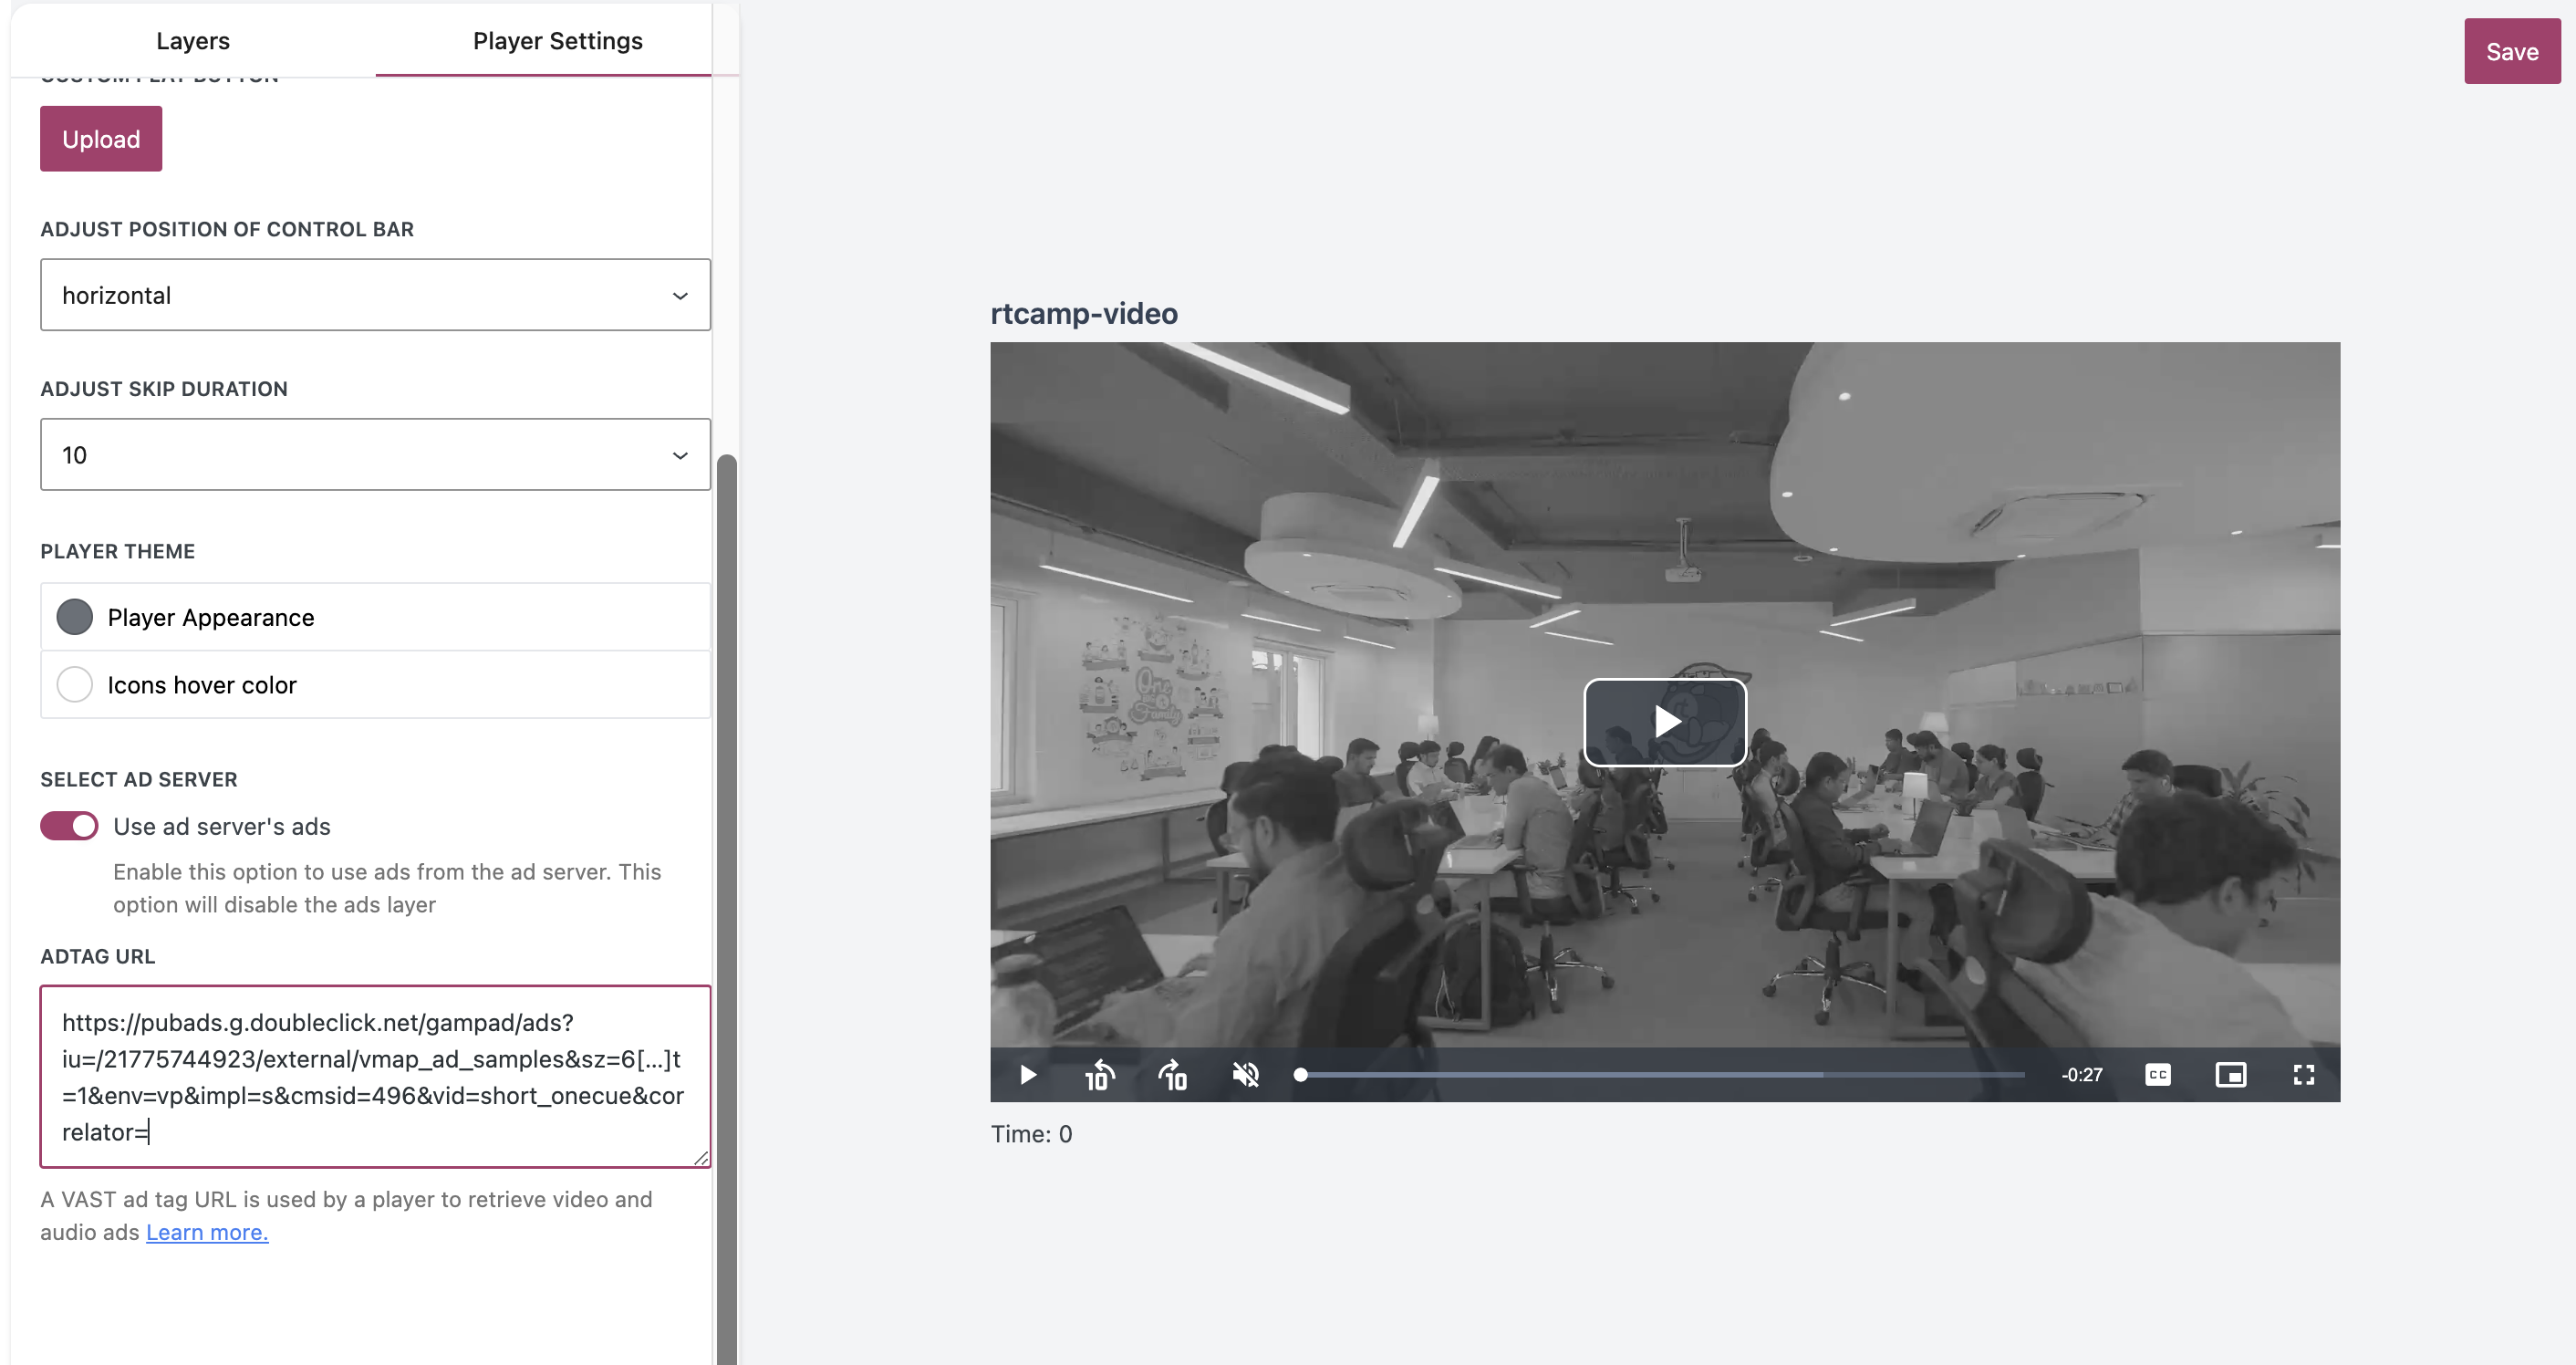
Task: Expand the skip duration dropdown
Action: (375, 454)
